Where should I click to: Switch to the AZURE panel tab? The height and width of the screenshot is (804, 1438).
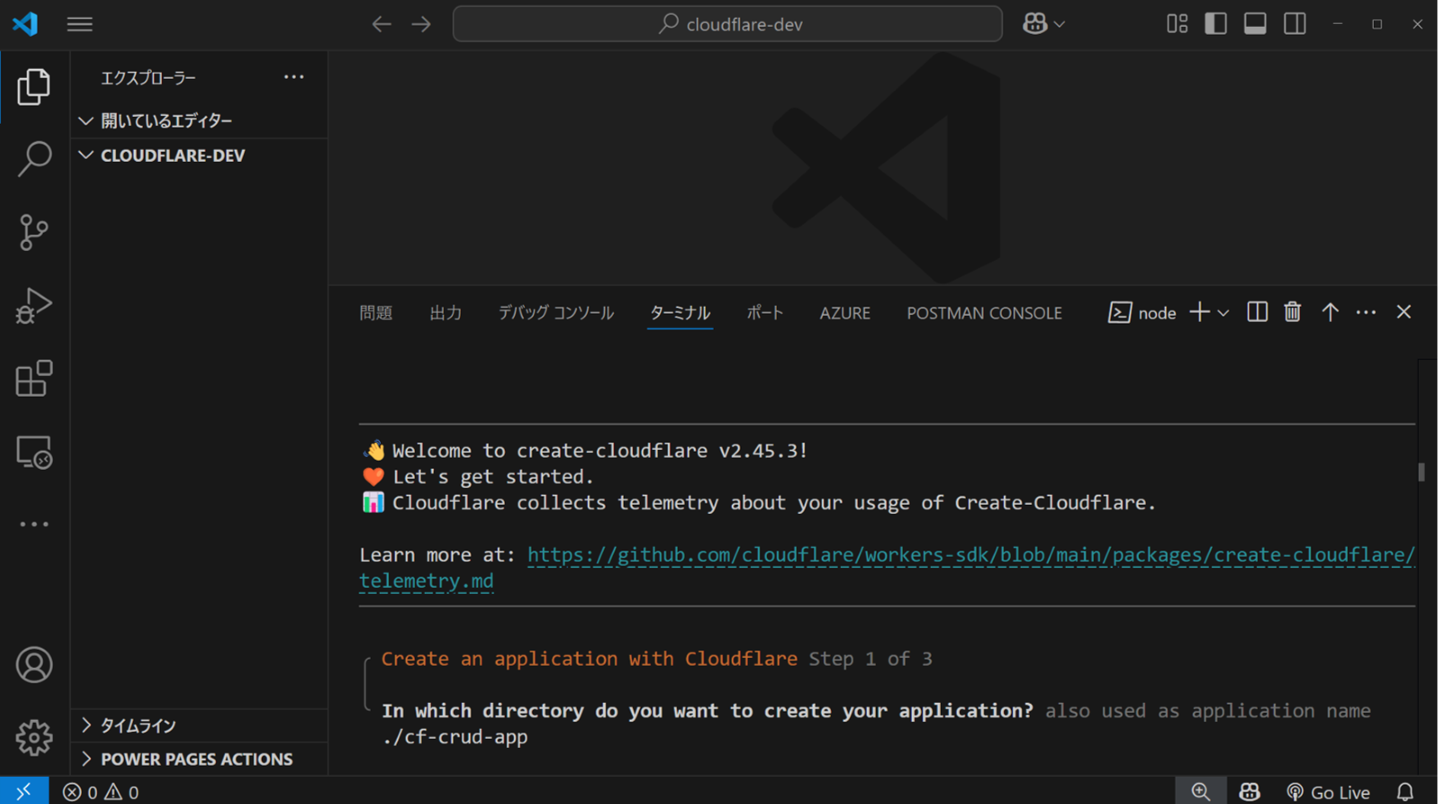(845, 313)
